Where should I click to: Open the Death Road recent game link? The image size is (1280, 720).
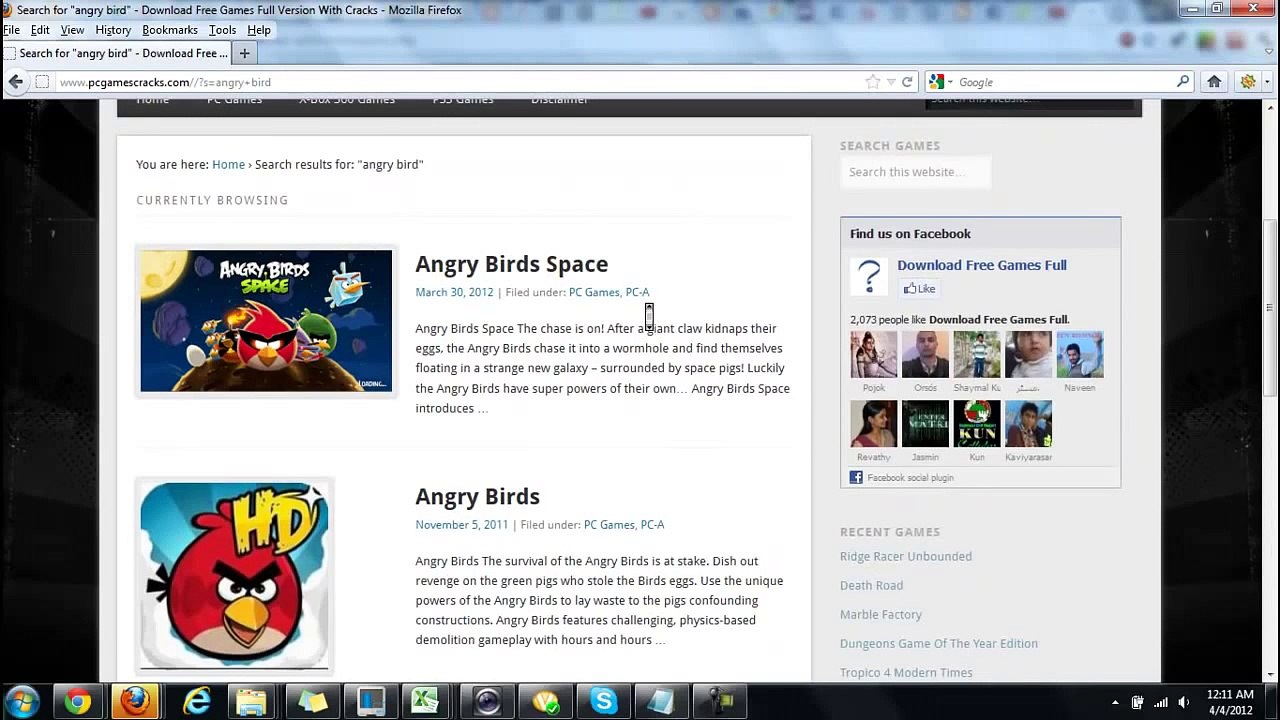871,585
